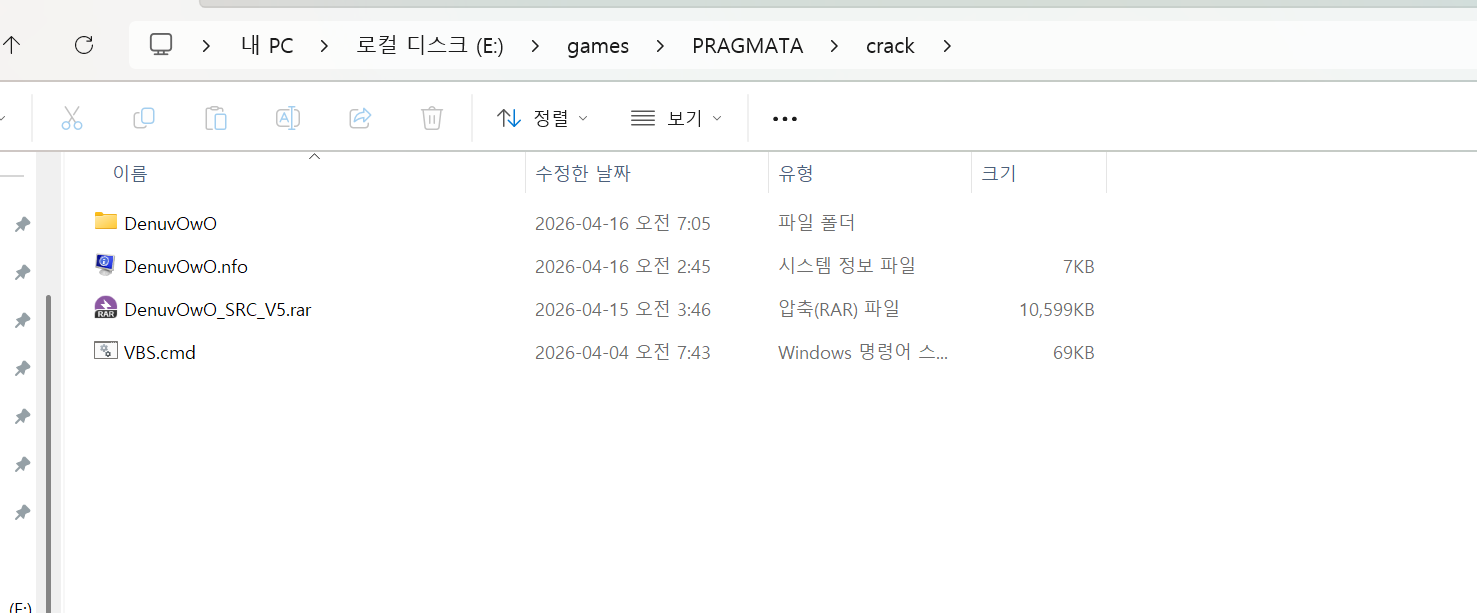Click the Paste clipboard icon
This screenshot has height=613, width=1477.
pyautogui.click(x=216, y=118)
